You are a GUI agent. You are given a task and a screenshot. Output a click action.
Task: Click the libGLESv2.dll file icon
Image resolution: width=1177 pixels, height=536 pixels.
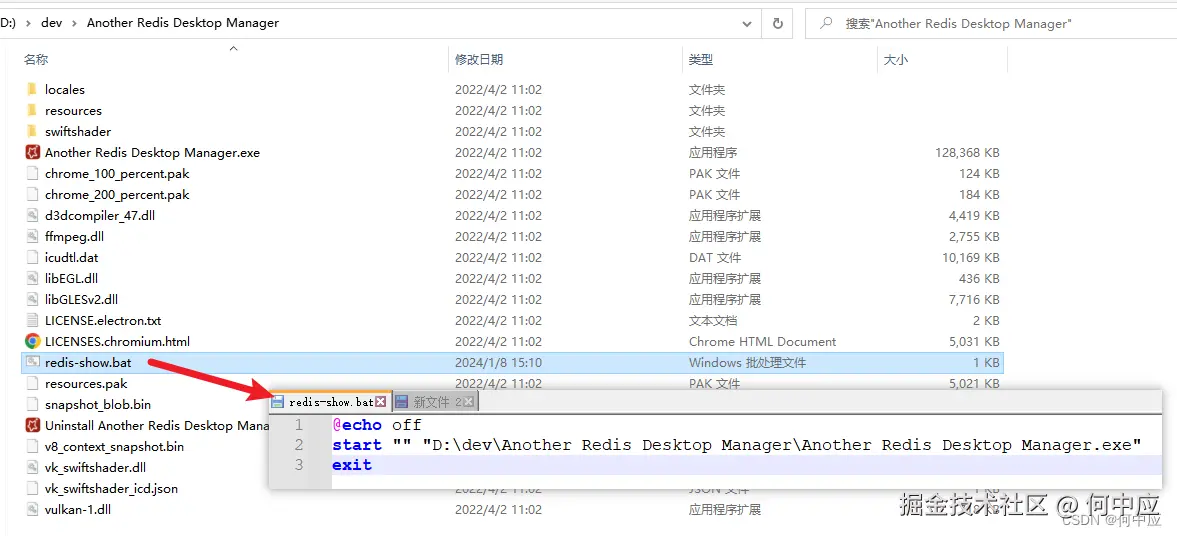pyautogui.click(x=32, y=300)
